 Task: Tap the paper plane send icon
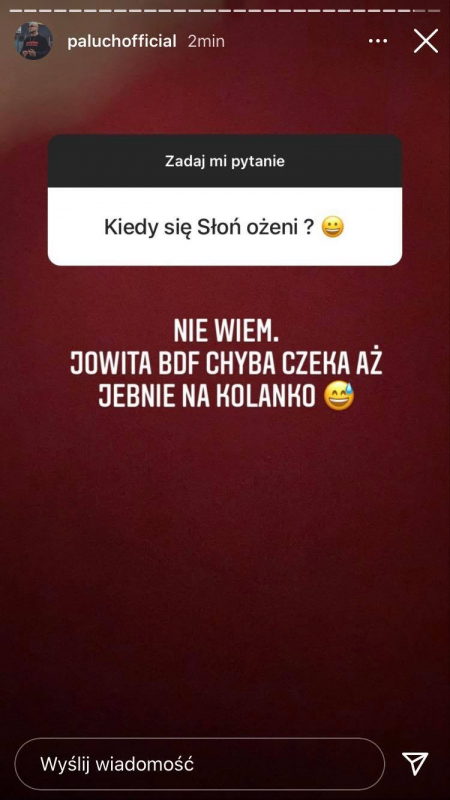coord(415,764)
